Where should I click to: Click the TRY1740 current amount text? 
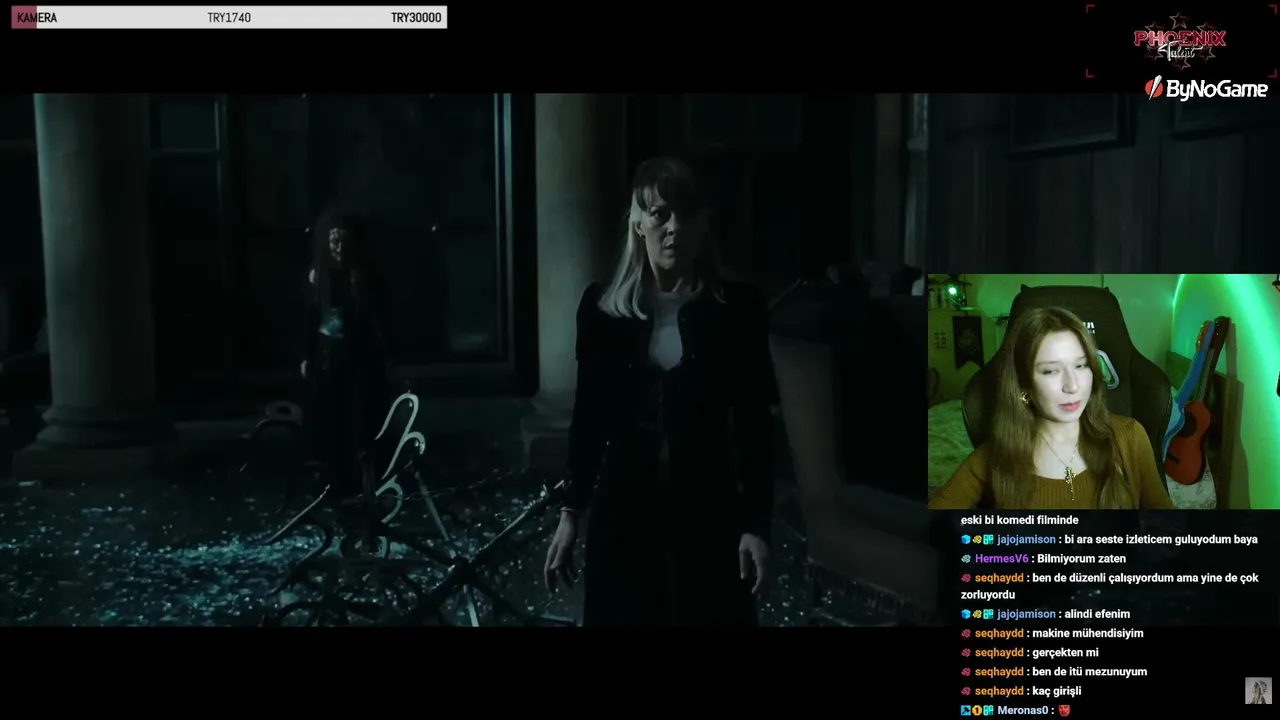(229, 18)
